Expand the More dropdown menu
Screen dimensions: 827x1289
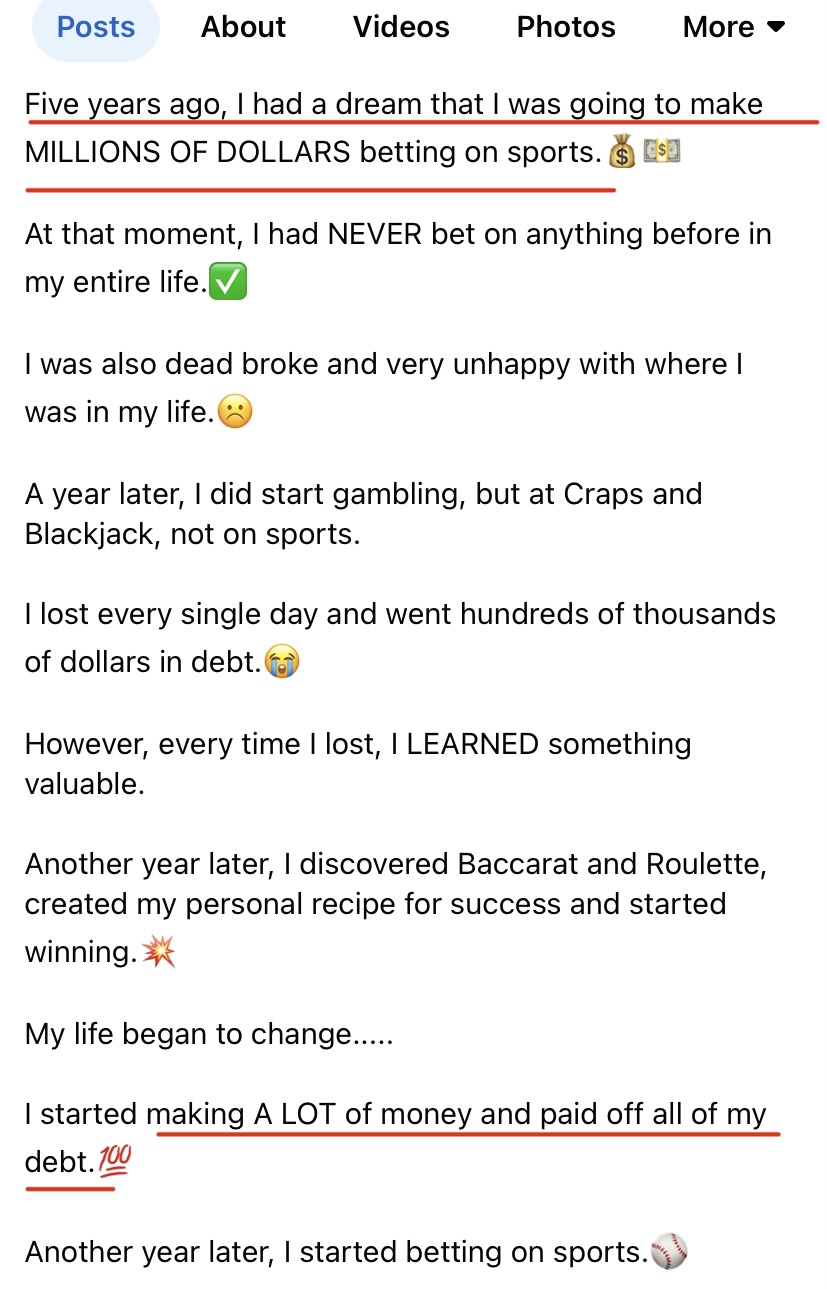[734, 27]
